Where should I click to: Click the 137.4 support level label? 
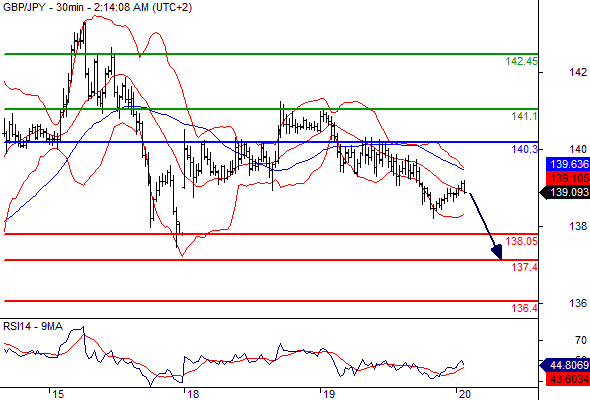(x=525, y=267)
